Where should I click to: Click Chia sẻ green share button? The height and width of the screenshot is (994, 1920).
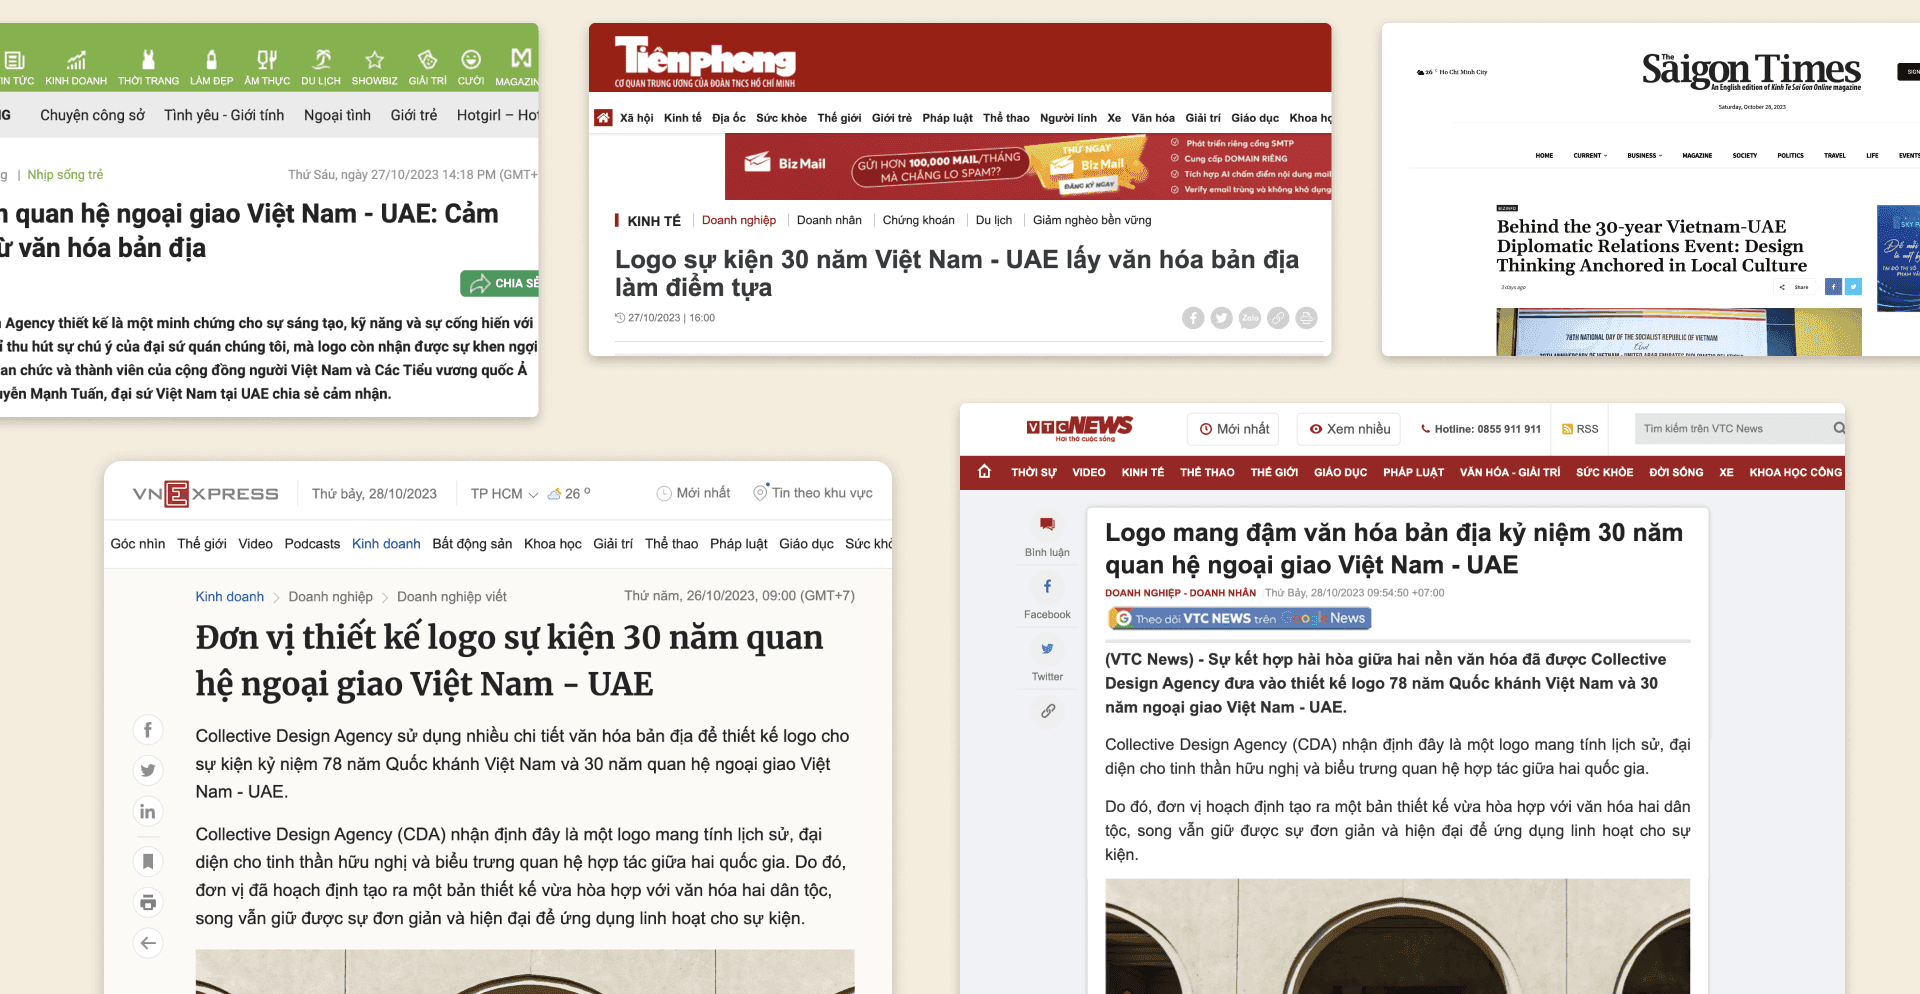pyautogui.click(x=500, y=283)
